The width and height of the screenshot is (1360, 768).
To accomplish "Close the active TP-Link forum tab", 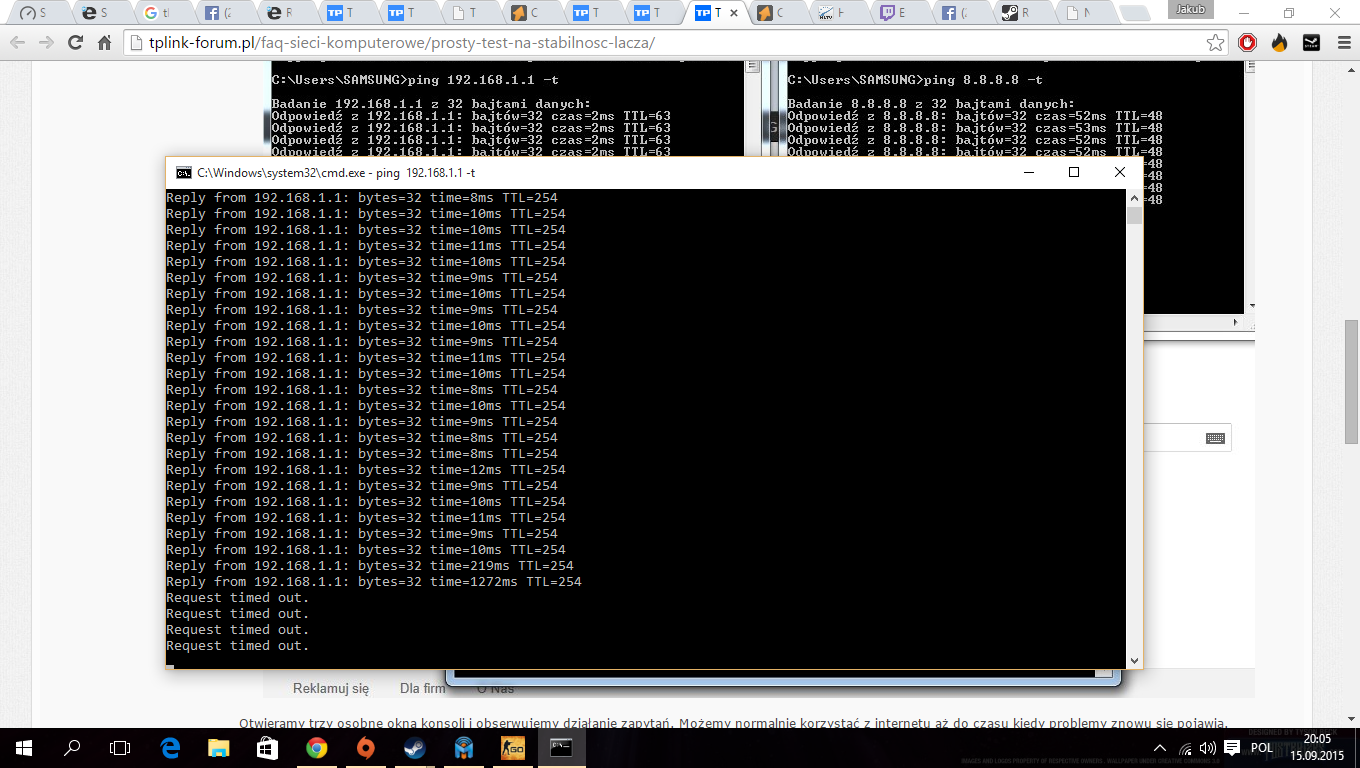I will 735,14.
